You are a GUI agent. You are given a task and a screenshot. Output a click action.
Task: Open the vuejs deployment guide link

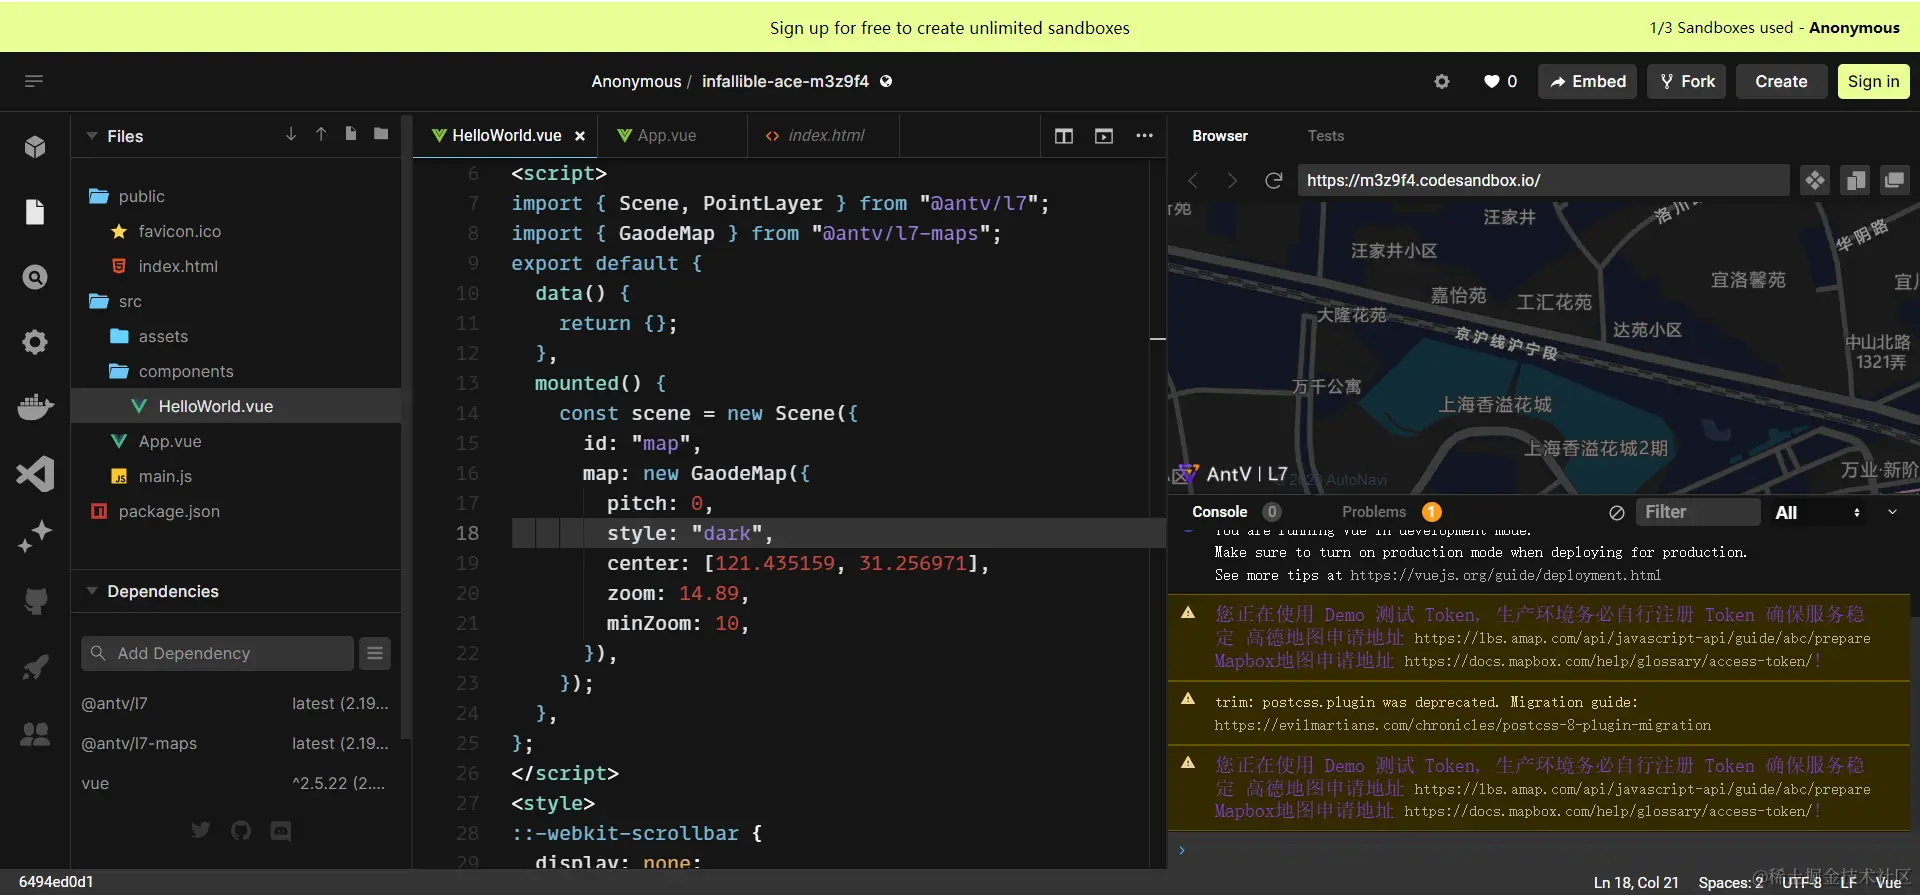click(x=1505, y=575)
